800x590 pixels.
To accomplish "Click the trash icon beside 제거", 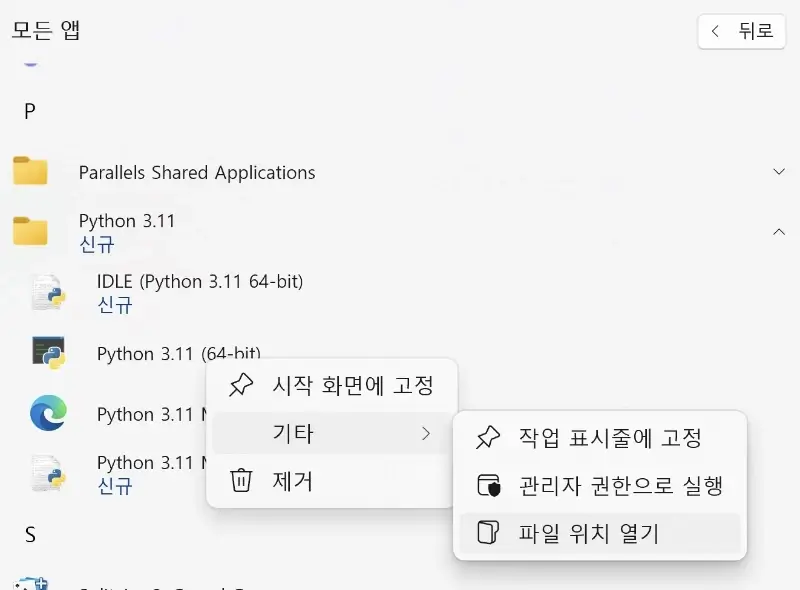I will coord(241,481).
